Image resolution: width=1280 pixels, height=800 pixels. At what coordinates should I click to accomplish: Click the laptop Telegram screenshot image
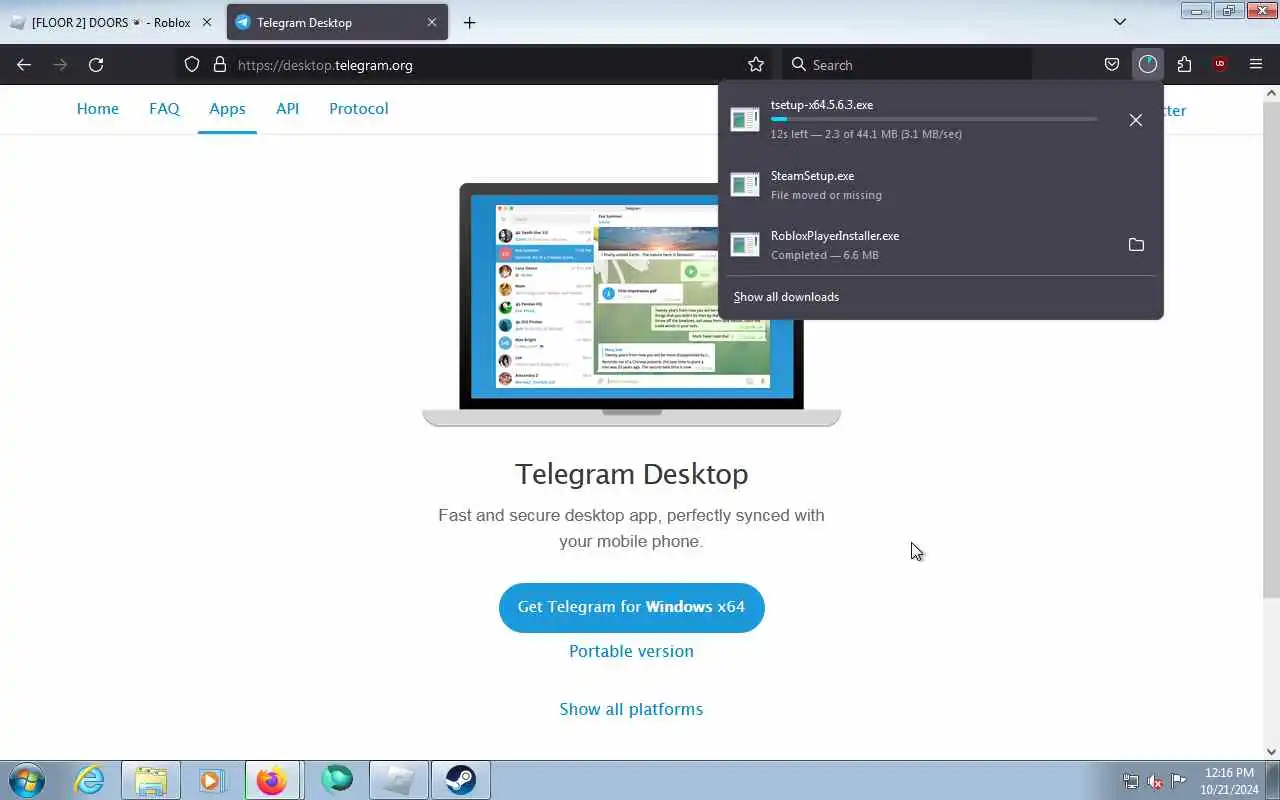[x=631, y=305]
